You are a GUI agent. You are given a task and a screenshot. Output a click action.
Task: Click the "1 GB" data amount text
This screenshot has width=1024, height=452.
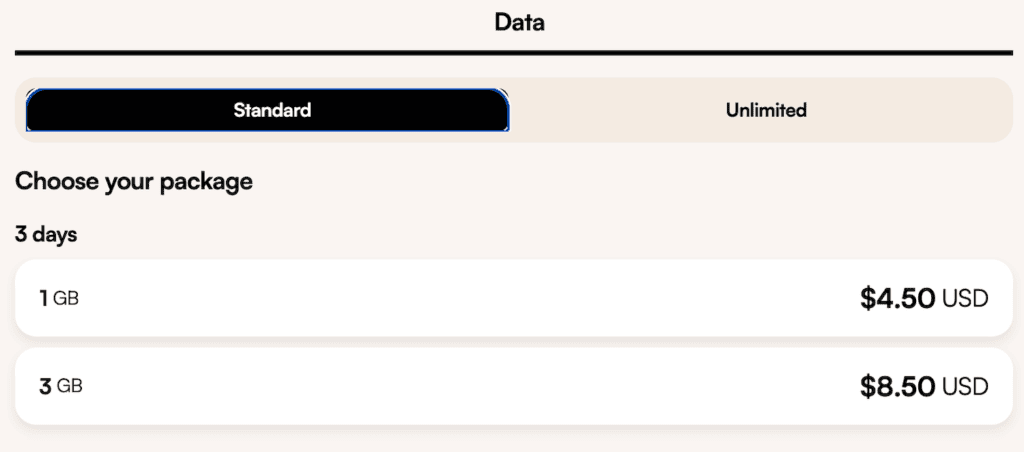tap(59, 298)
